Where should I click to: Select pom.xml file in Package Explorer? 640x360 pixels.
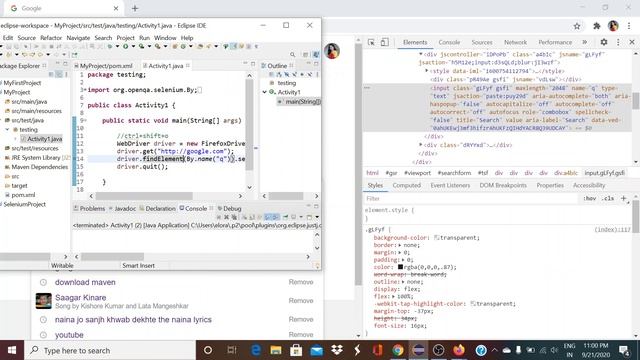20,195
